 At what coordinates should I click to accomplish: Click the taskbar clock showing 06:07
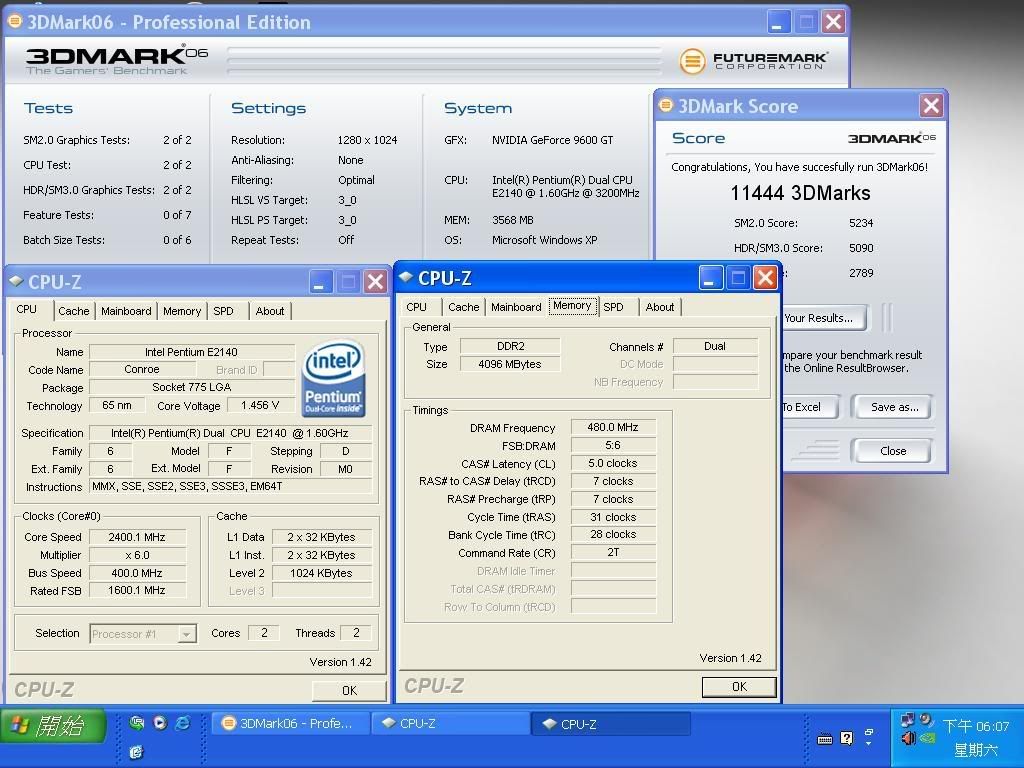[976, 726]
